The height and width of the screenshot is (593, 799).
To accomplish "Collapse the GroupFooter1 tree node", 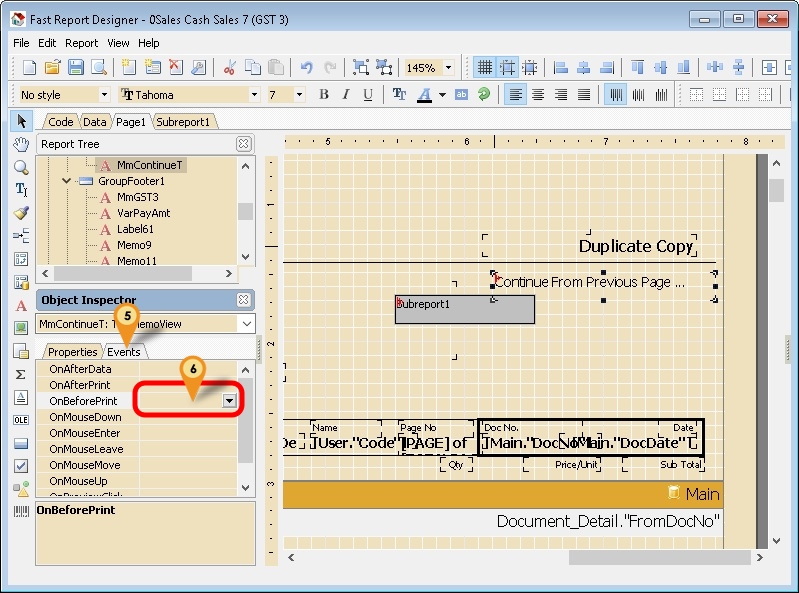I will coord(67,181).
